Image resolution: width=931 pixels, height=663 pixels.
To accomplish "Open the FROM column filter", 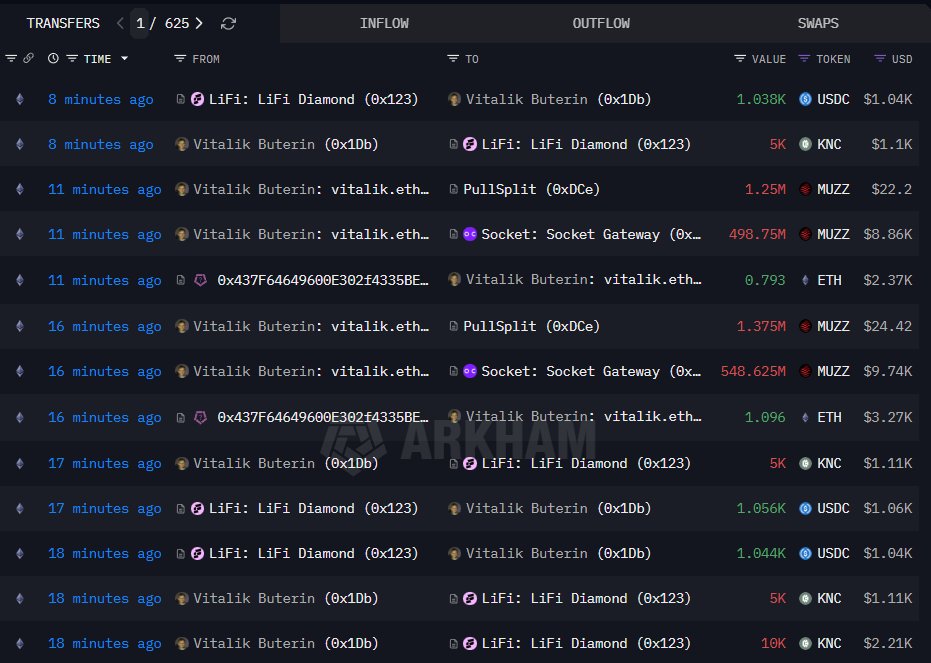I will 180,58.
